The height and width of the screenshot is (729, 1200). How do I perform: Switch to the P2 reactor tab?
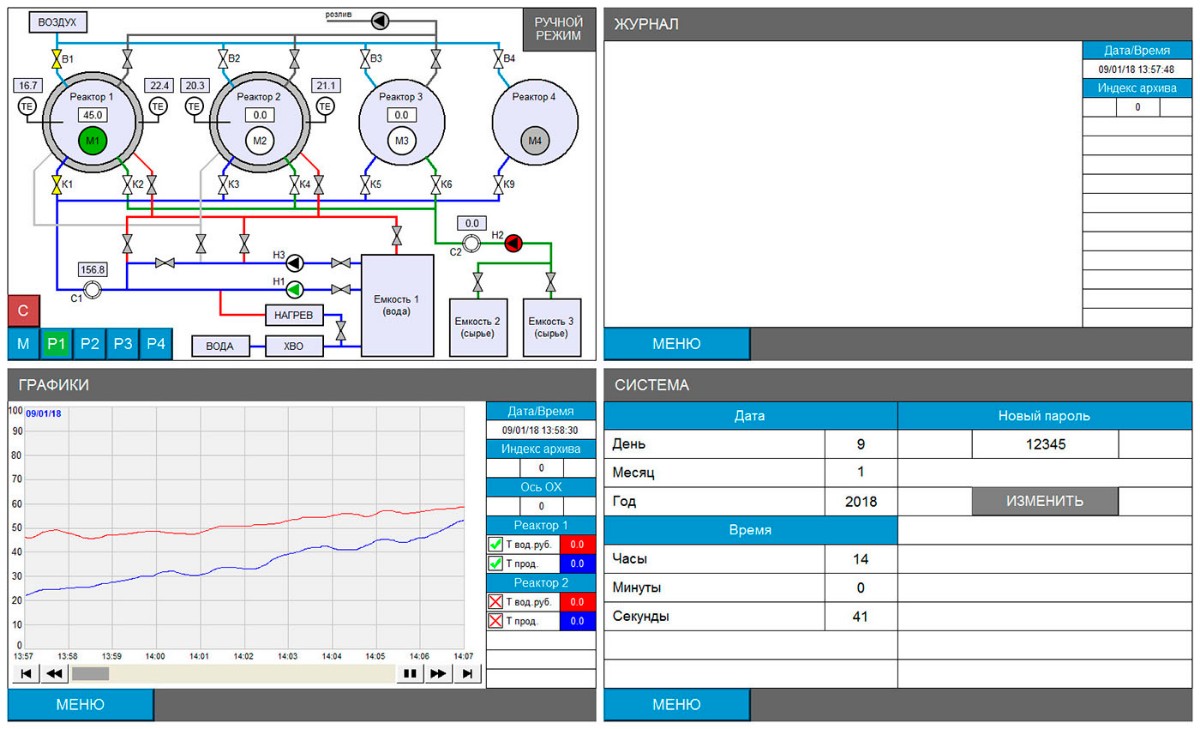tap(90, 344)
